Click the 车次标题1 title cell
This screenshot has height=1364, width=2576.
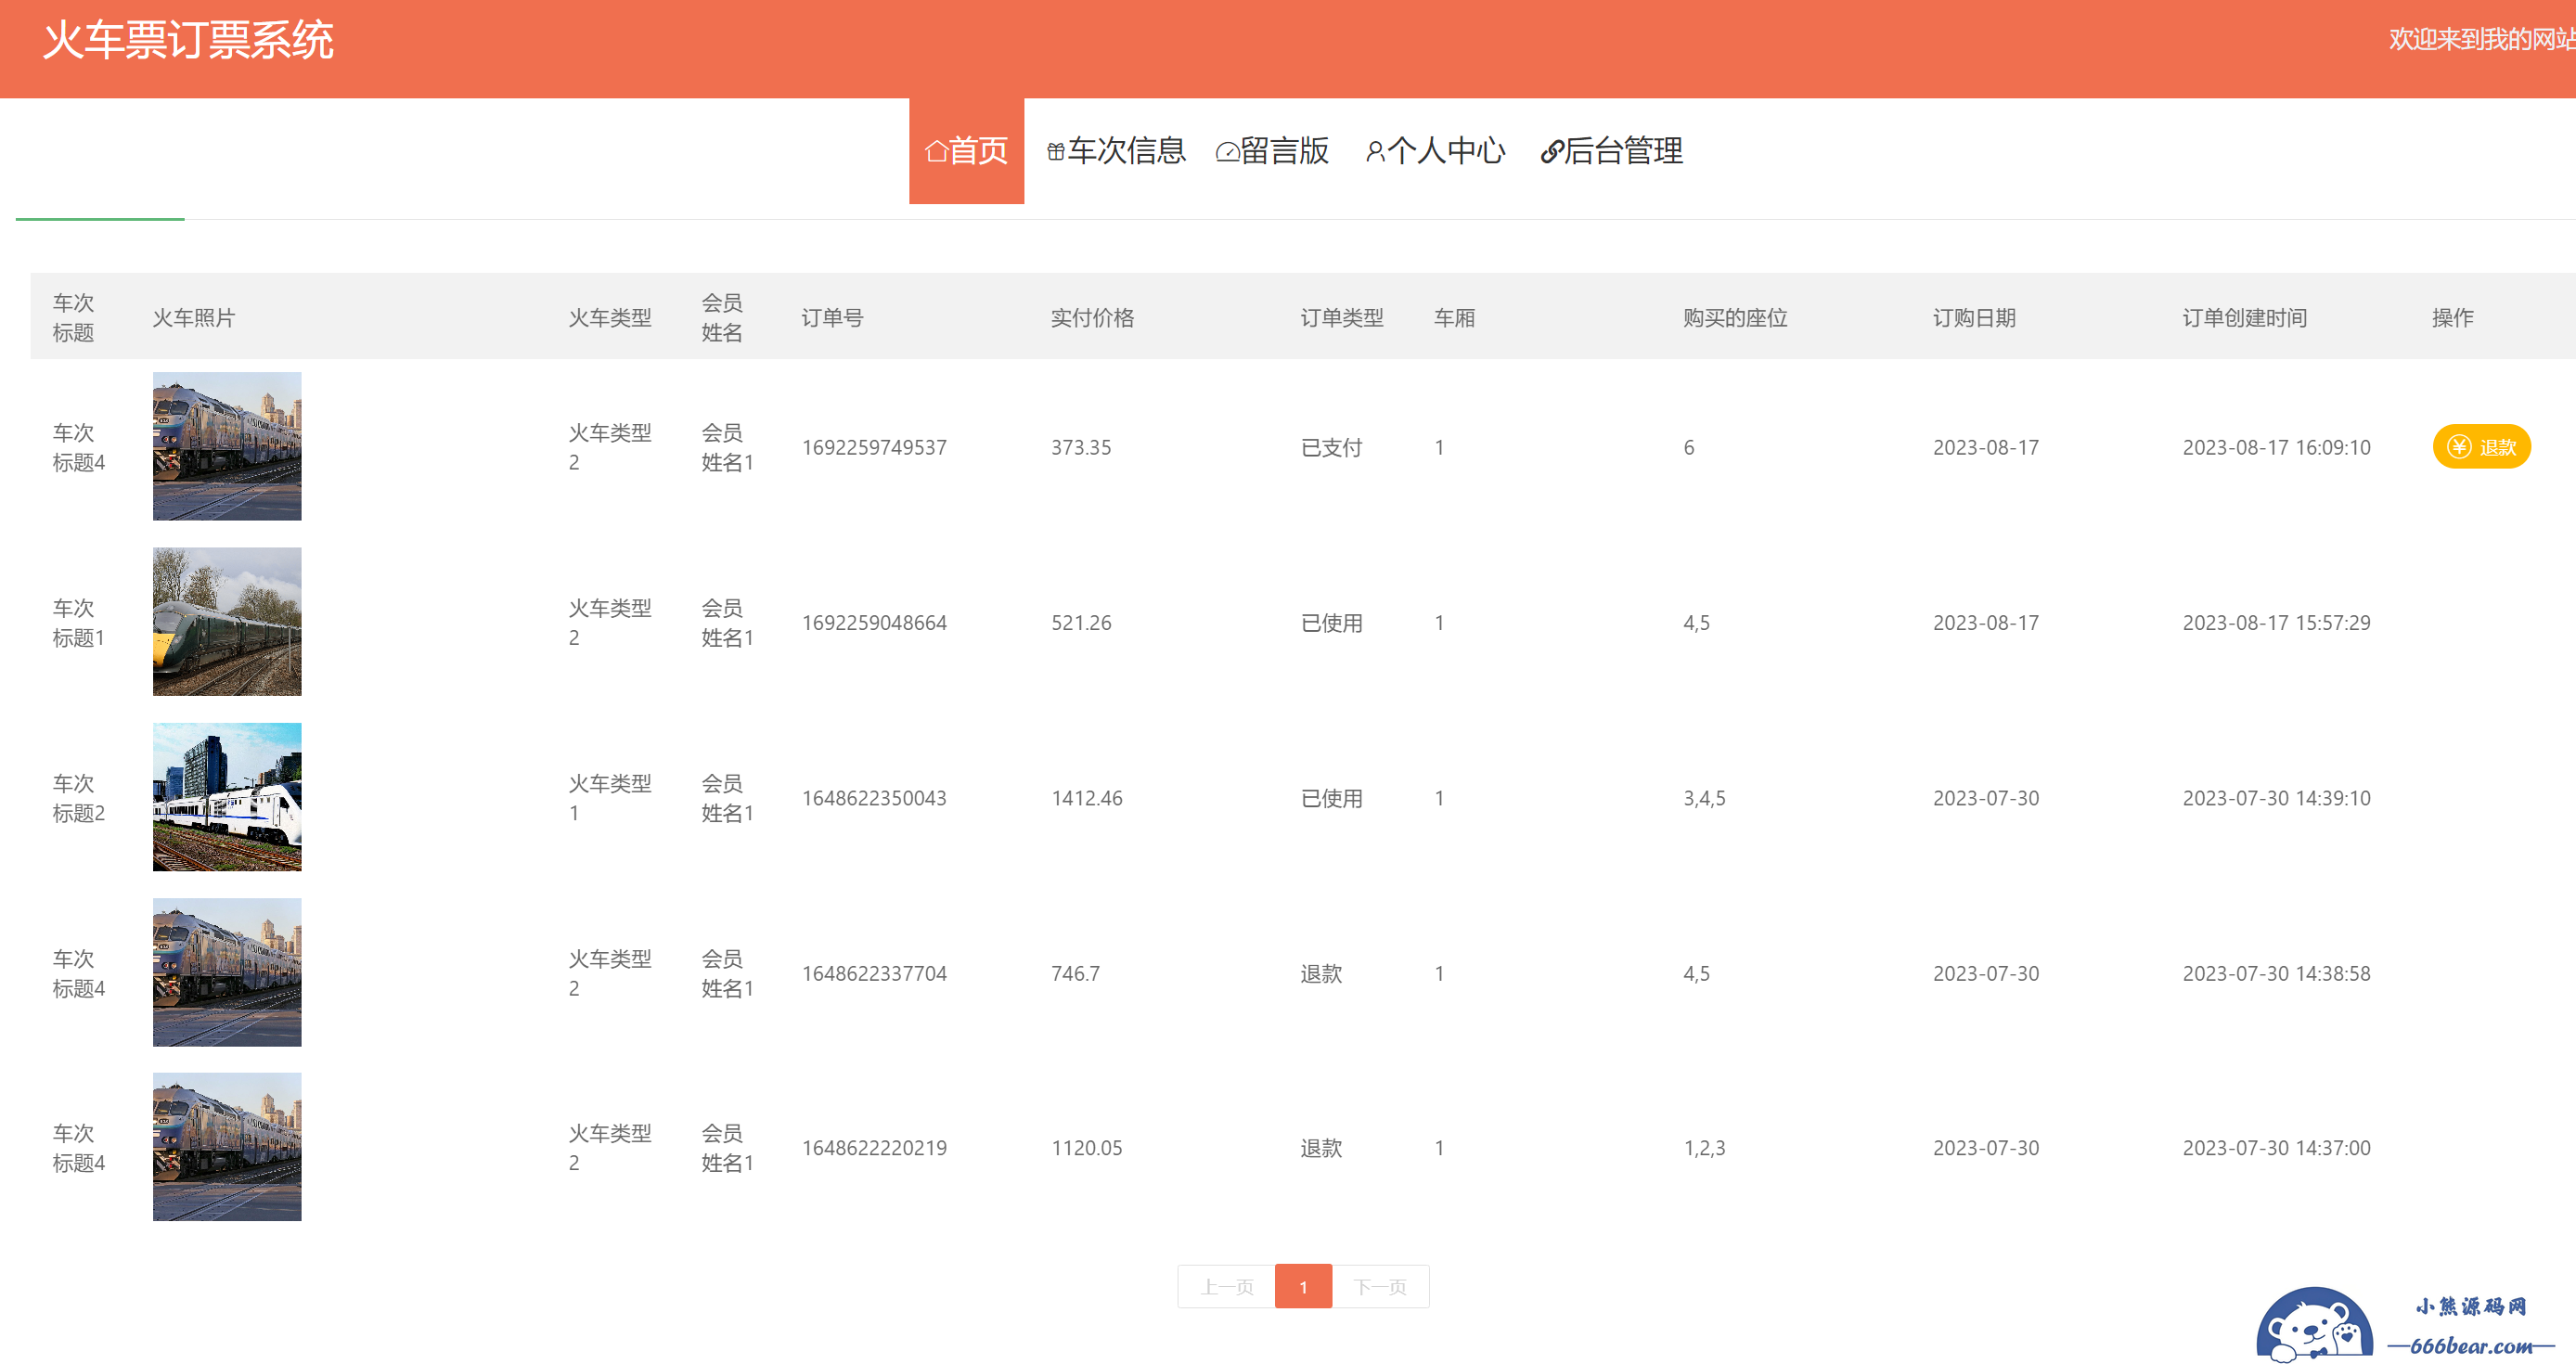[x=78, y=623]
